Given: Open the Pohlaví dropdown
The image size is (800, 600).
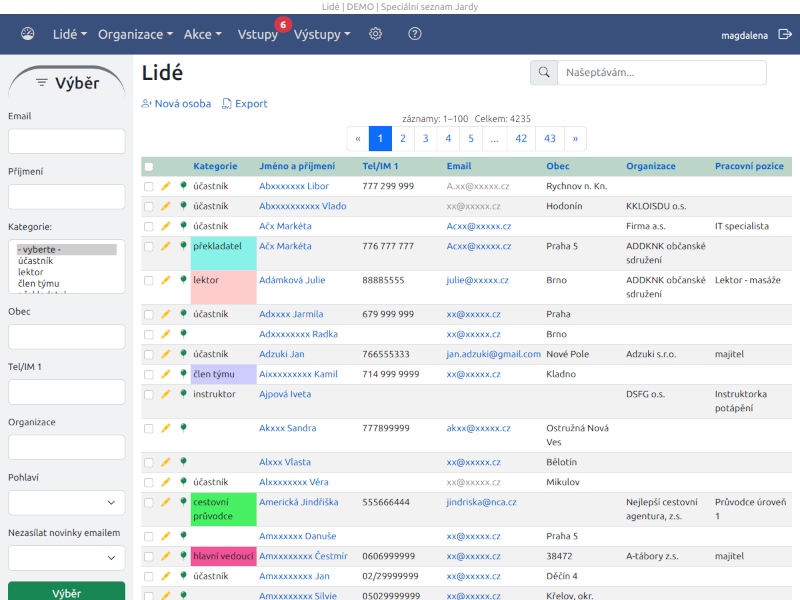Looking at the screenshot, I should tap(66, 503).
